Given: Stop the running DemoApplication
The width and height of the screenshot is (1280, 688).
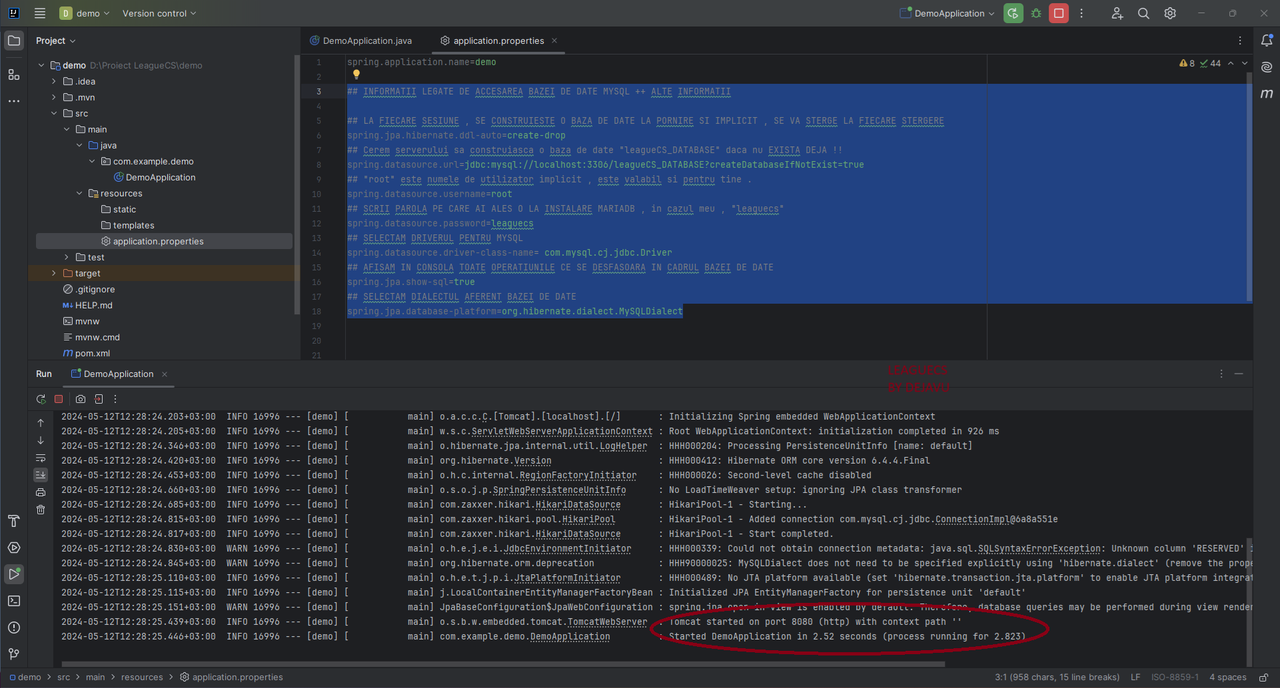Looking at the screenshot, I should click(1058, 13).
